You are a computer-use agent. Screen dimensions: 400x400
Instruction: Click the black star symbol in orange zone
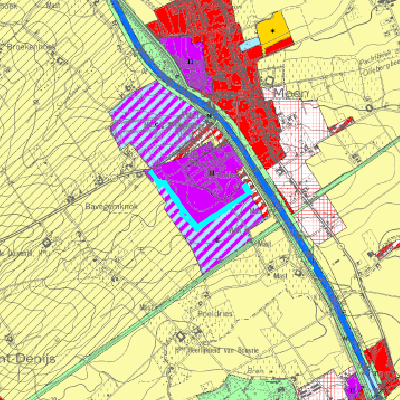point(273,31)
